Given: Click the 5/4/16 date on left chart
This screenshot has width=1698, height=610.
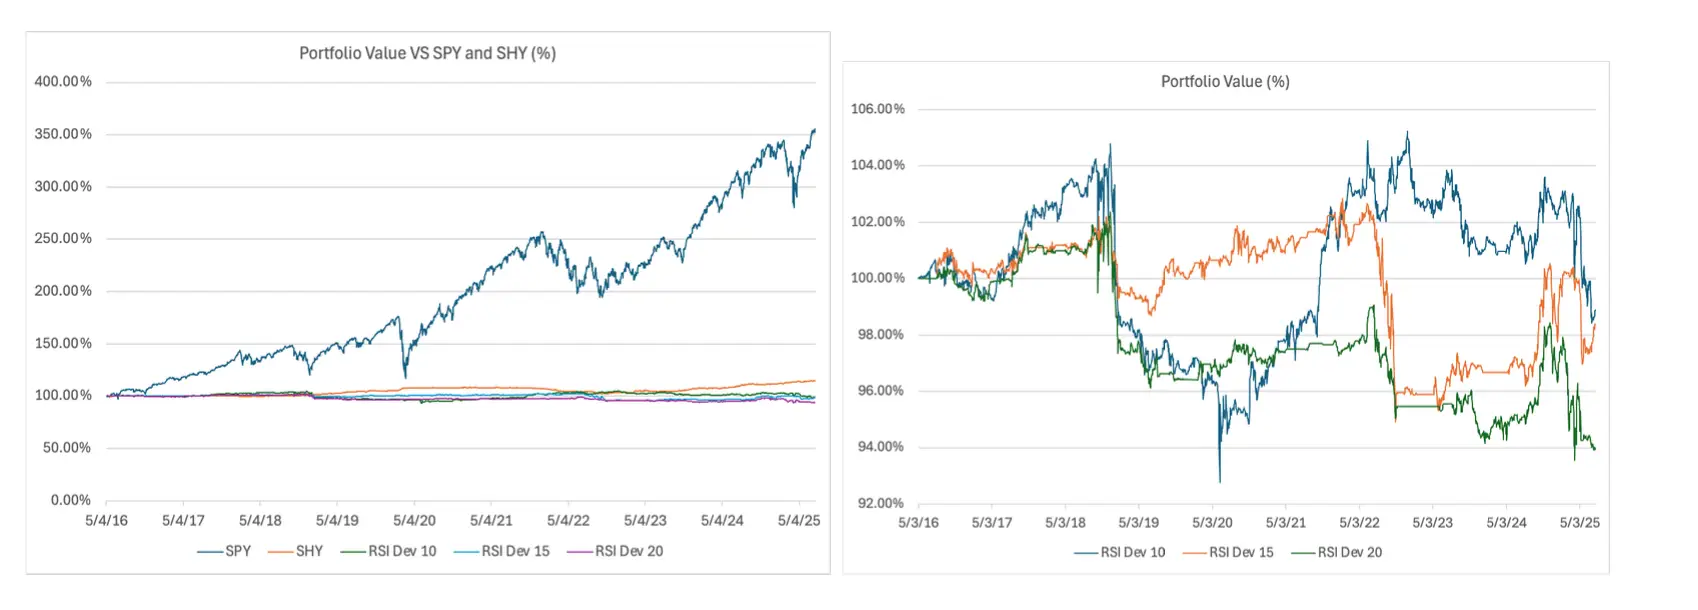Looking at the screenshot, I should click(106, 520).
